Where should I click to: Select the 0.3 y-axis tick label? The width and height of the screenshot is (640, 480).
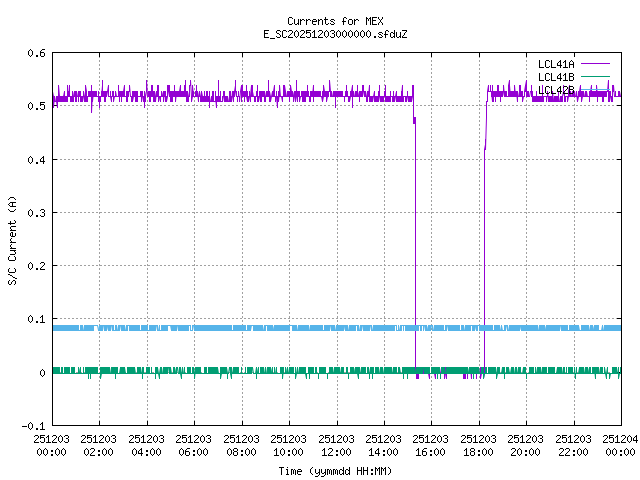[x=35, y=213]
